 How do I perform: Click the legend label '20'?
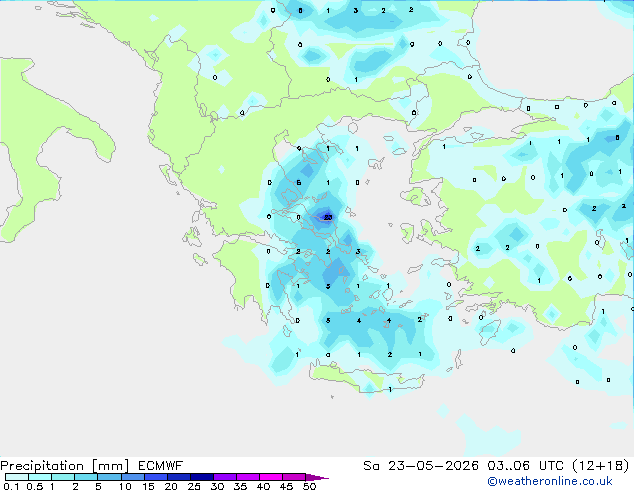[171, 486]
